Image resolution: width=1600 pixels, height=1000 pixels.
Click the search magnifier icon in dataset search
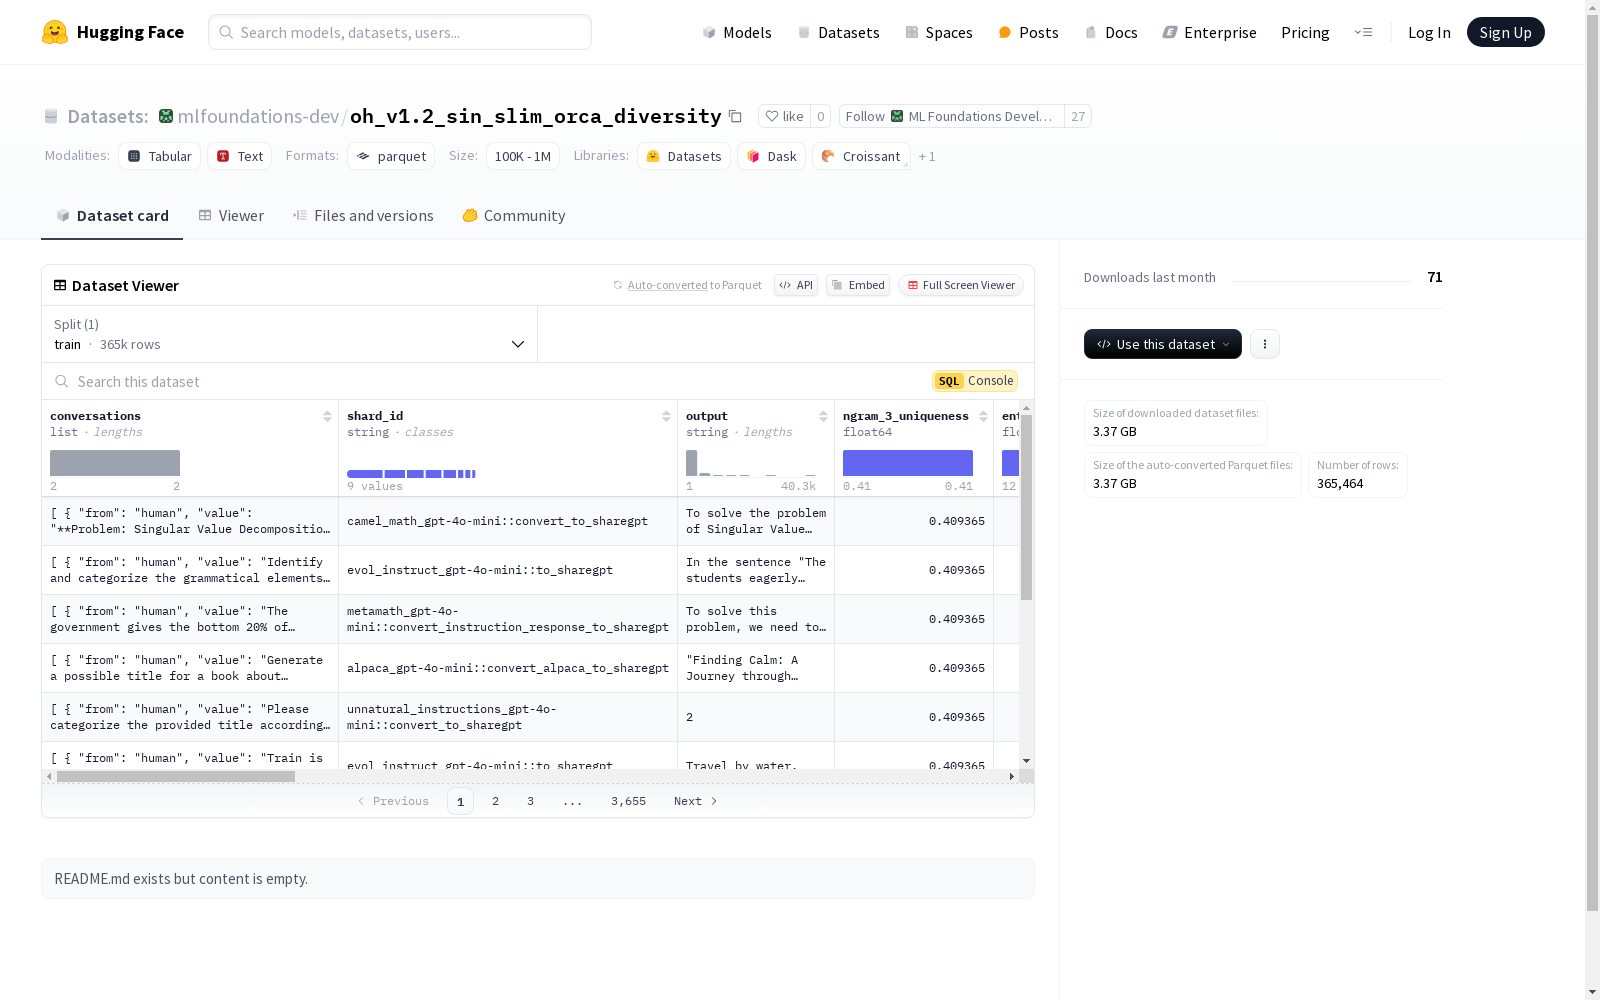62,381
